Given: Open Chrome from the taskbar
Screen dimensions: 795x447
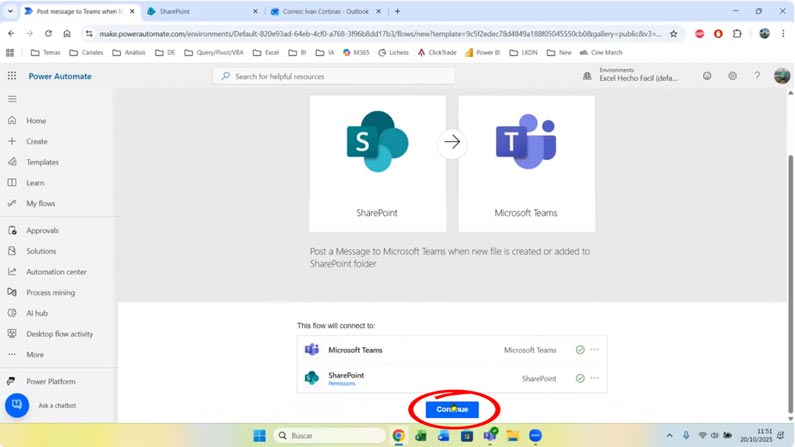Looking at the screenshot, I should click(x=399, y=435).
